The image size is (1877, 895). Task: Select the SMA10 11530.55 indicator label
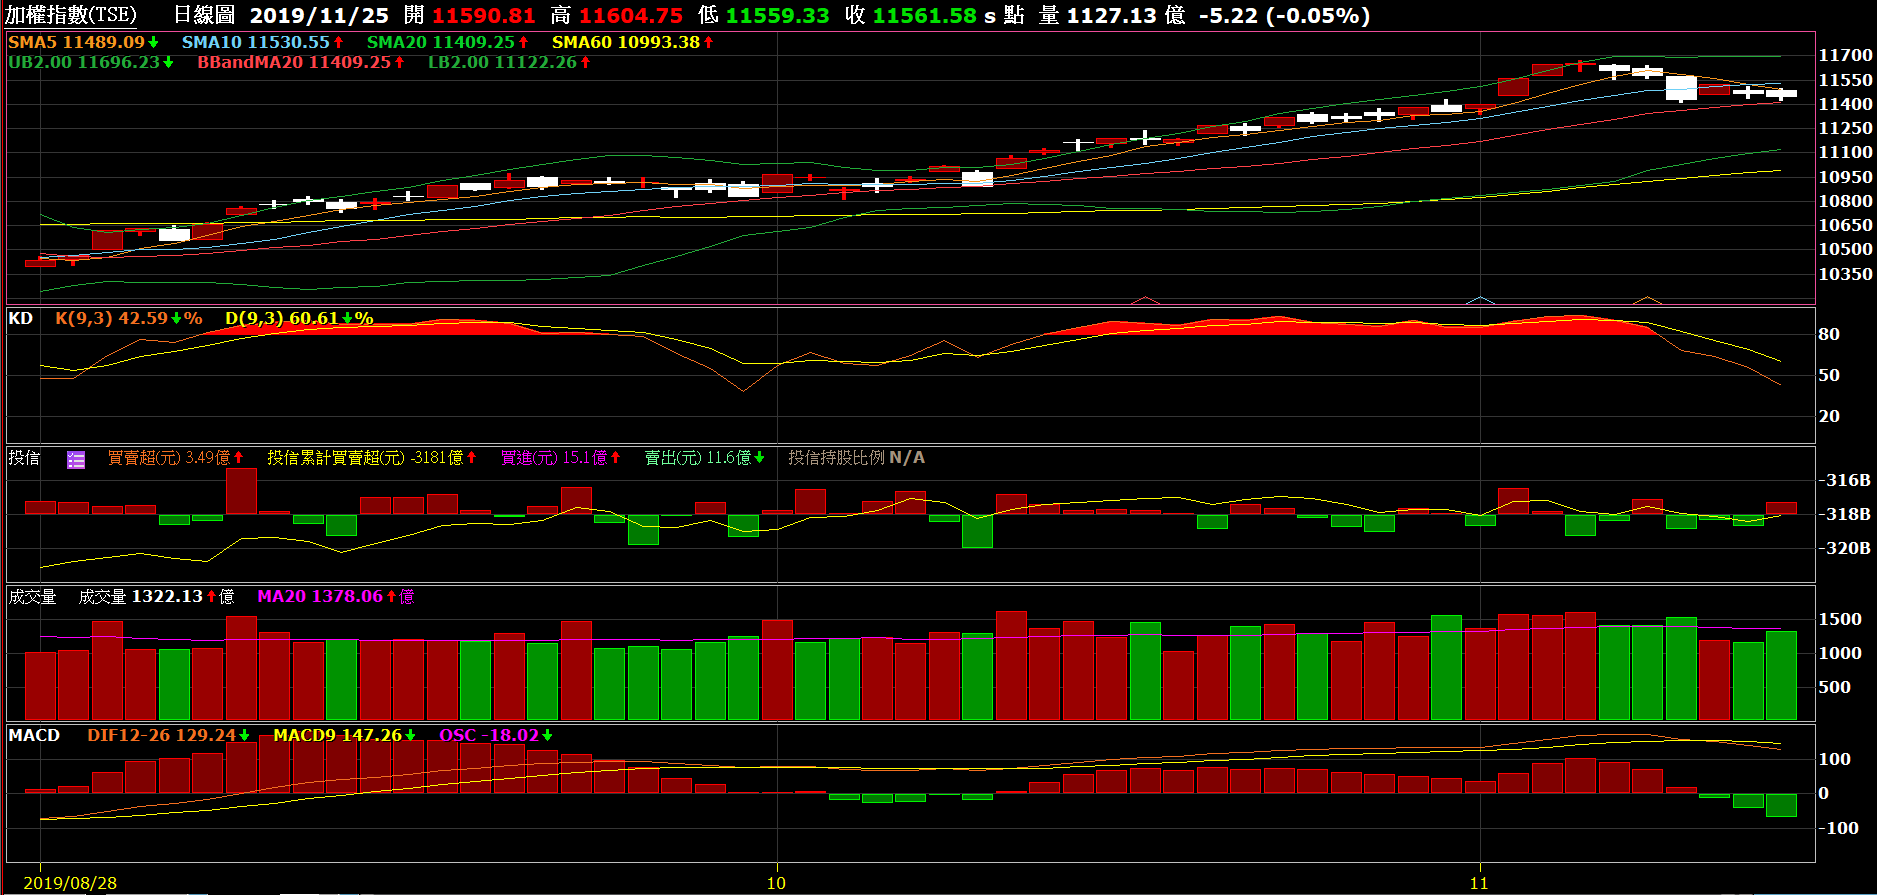tap(263, 42)
